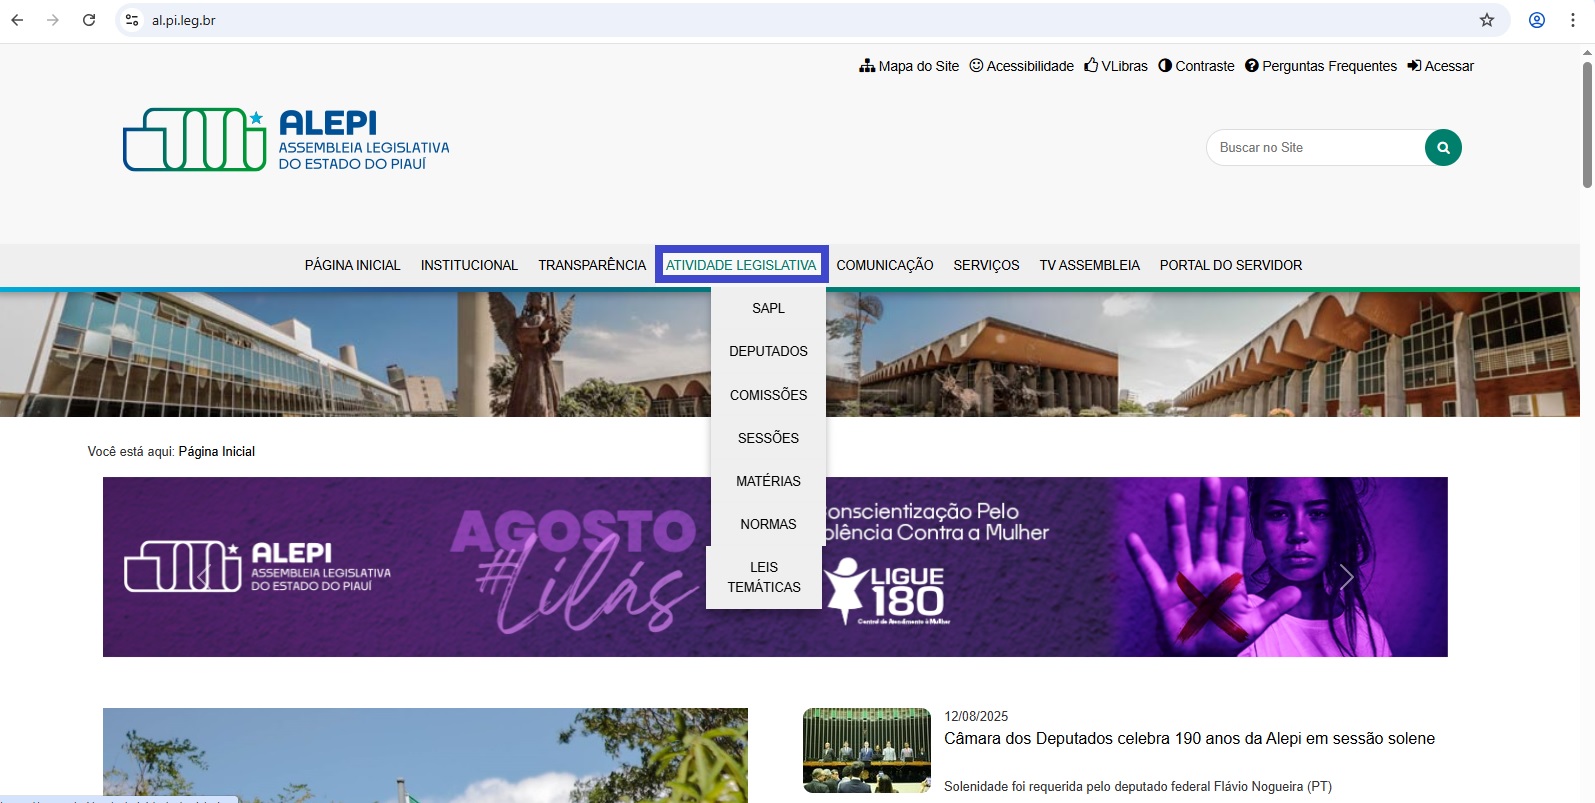Expand the Transparência menu
1595x803 pixels.
coord(592,265)
